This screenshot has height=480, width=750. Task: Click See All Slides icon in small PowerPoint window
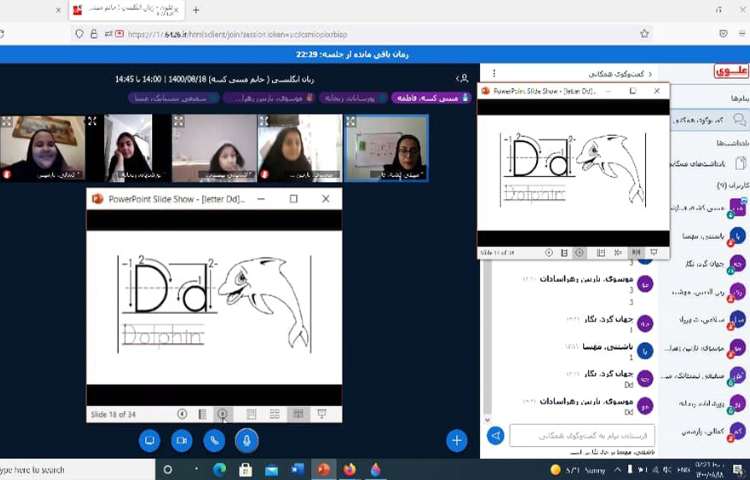(x=564, y=252)
